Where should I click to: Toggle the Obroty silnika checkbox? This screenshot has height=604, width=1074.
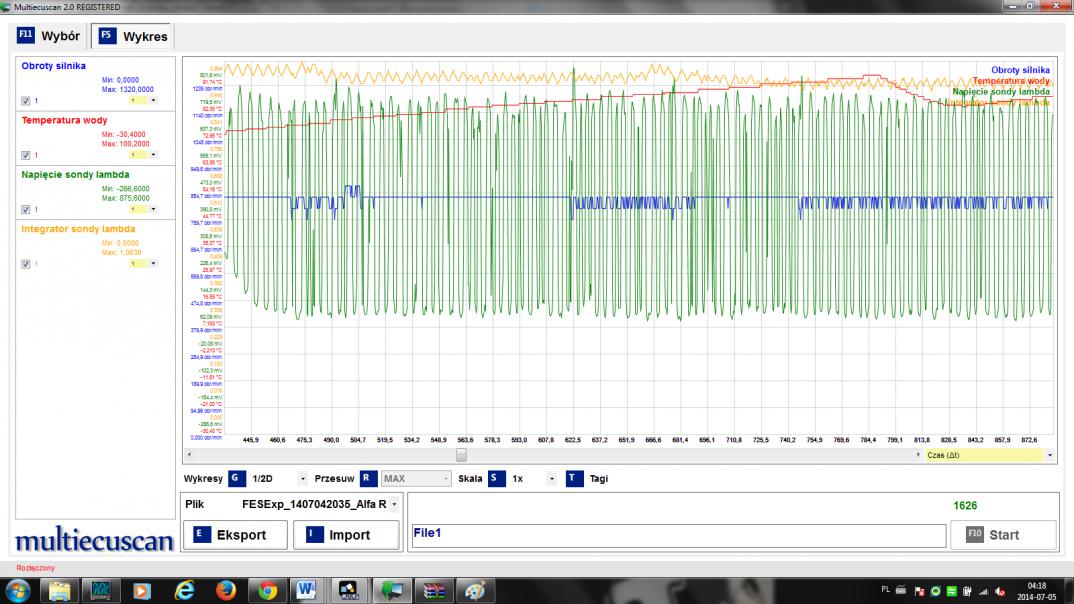coord(26,101)
